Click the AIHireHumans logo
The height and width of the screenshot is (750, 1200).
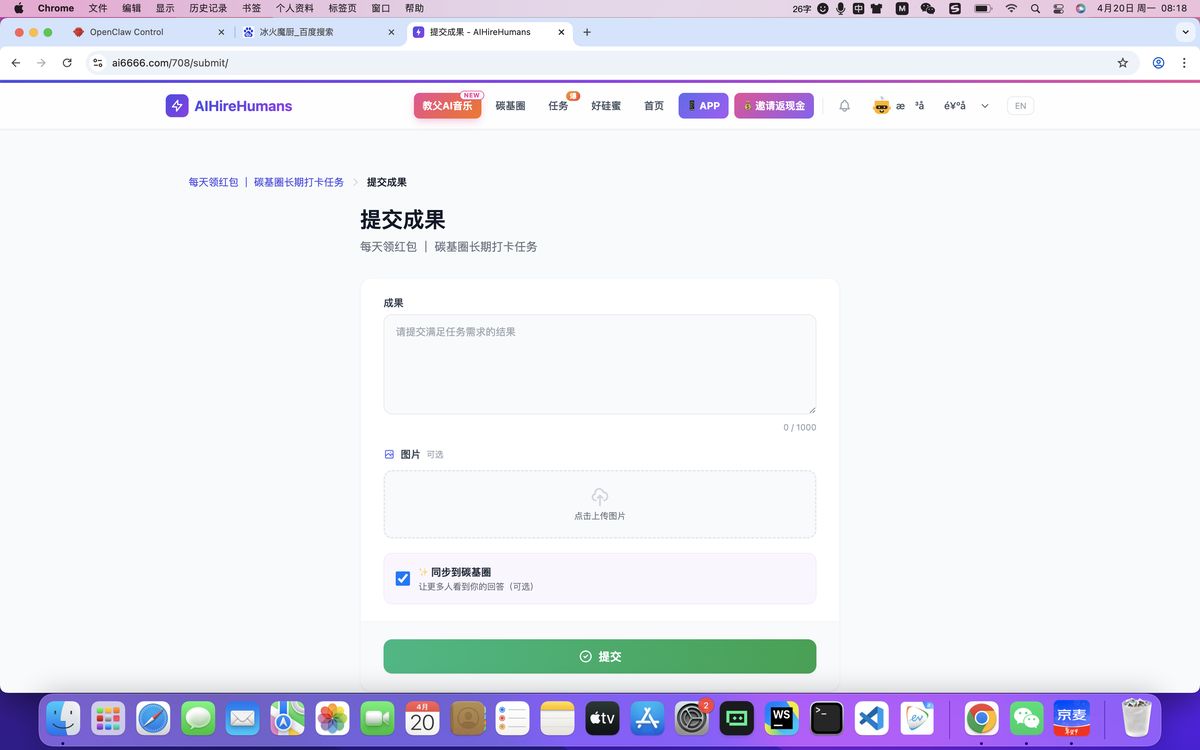[x=229, y=106]
